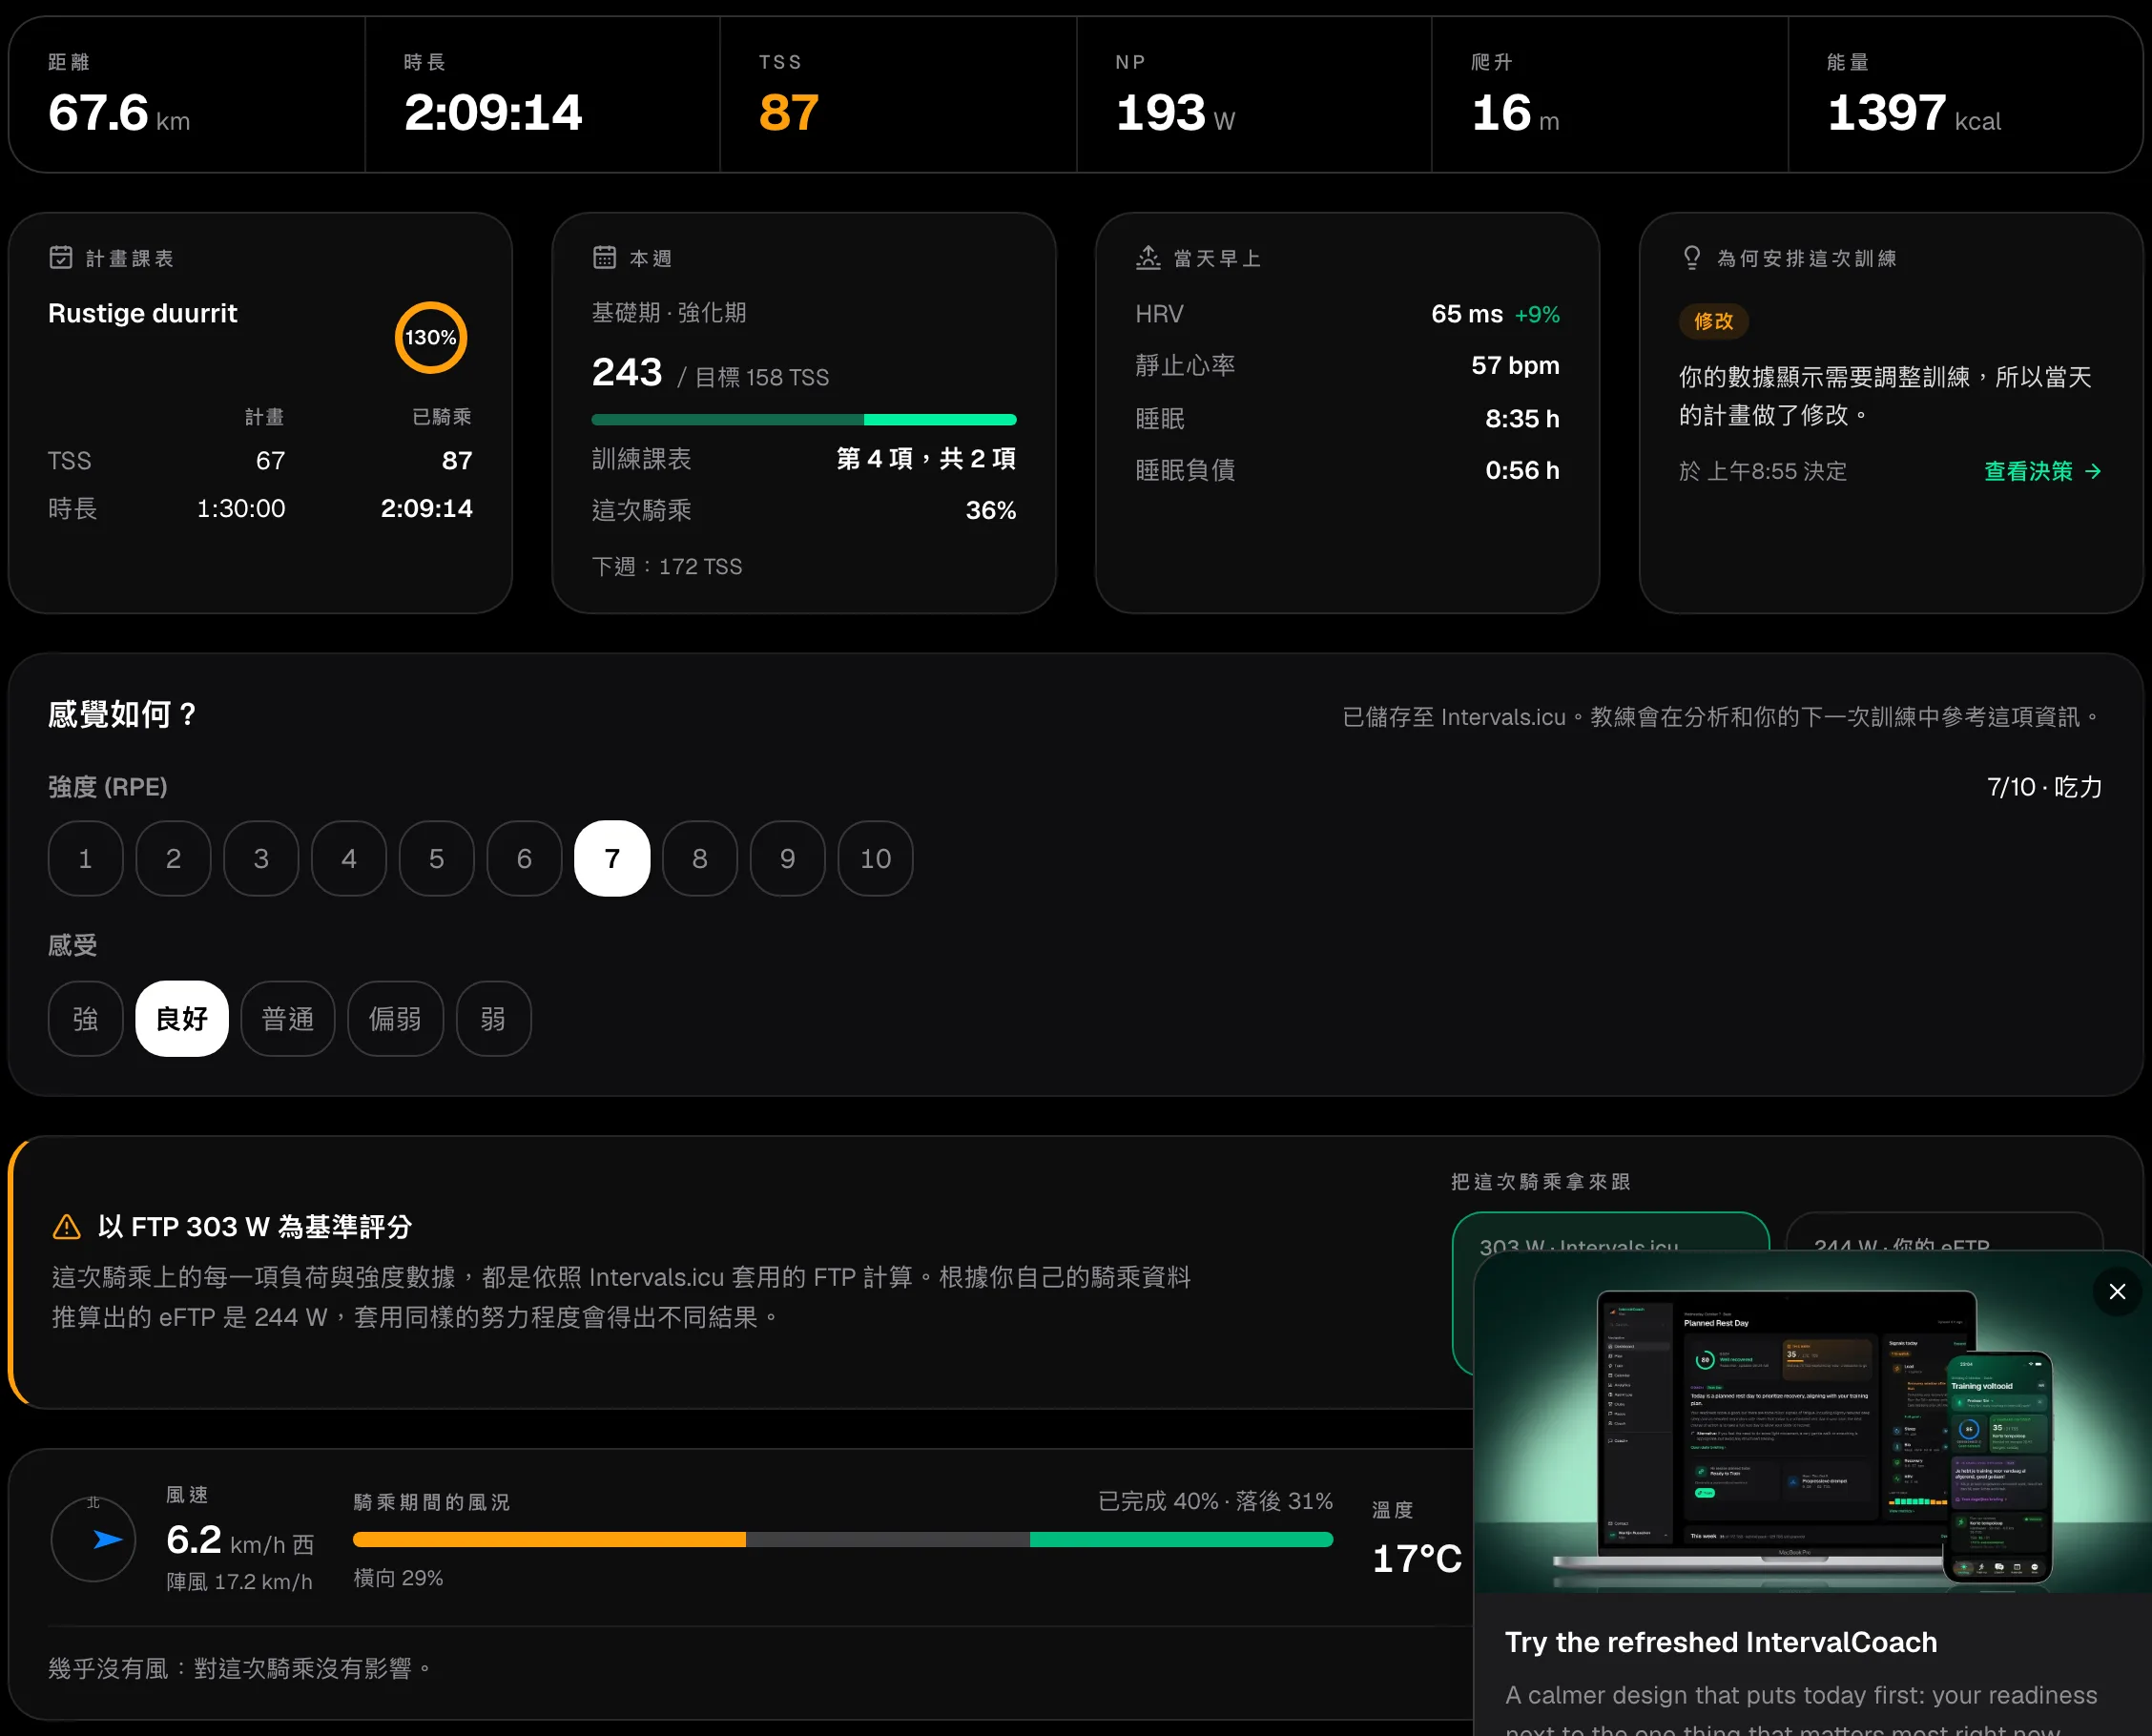This screenshot has height=1736, width=2152.
Task: Open the 查看決策 link
Action: click(x=2042, y=471)
